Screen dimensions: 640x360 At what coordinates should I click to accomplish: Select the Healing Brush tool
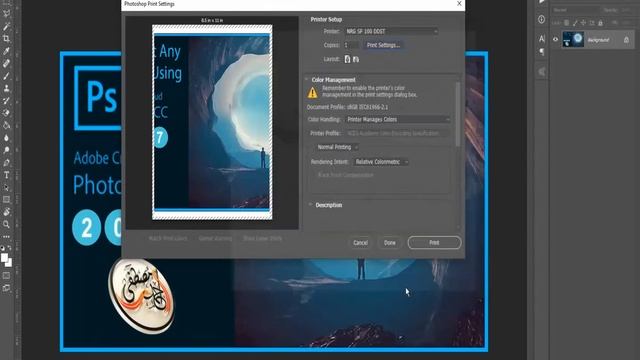7,63
